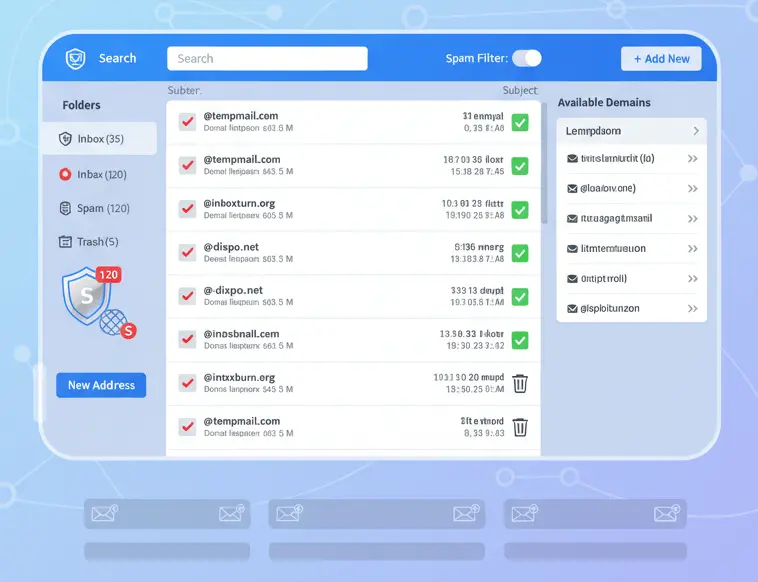Image resolution: width=758 pixels, height=582 pixels.
Task: Click the New Address button
Action: tap(101, 385)
